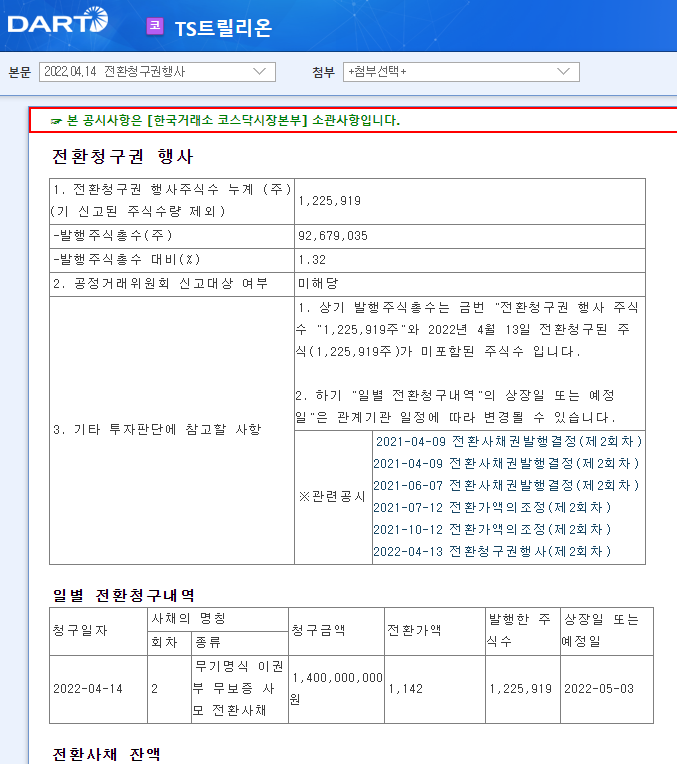The width and height of the screenshot is (677, 764).
Task: Open 2021-06-07 전환사채권발행결정 link
Action: pyautogui.click(x=506, y=485)
